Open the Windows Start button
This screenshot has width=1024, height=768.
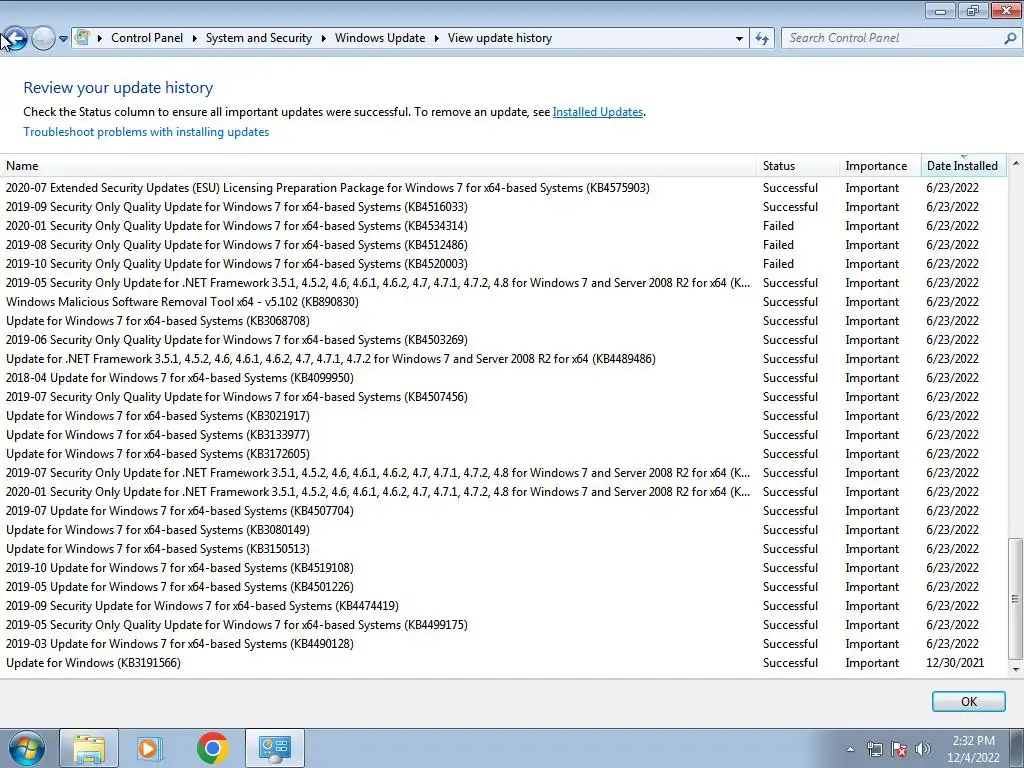point(26,748)
